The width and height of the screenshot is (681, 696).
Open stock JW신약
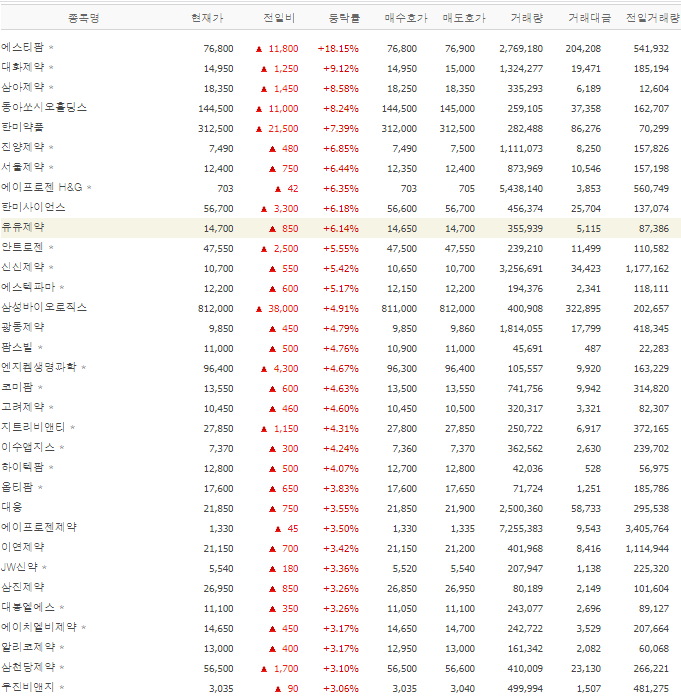click(20, 567)
